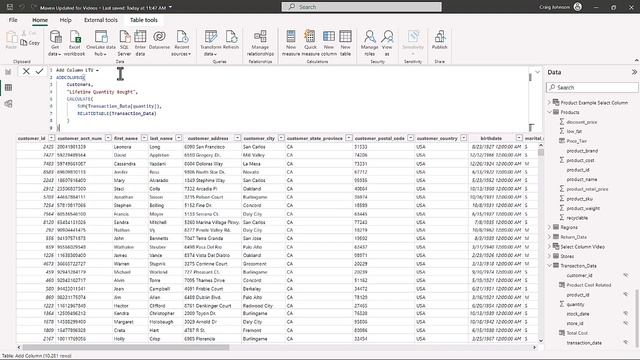Add a New column

329,42
